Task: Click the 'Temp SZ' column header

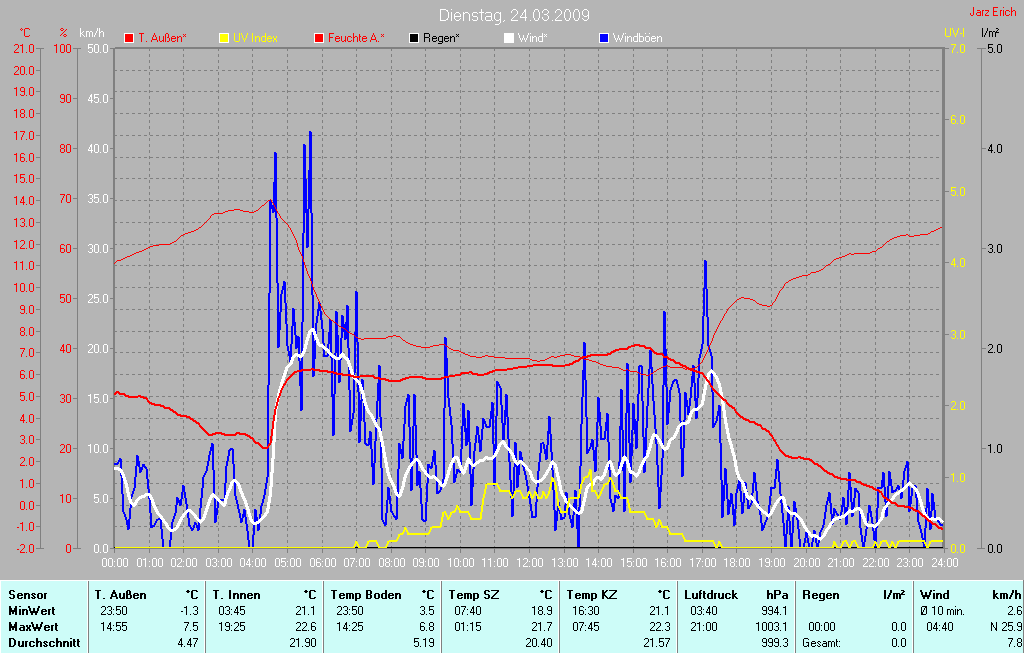Action: (x=473, y=595)
